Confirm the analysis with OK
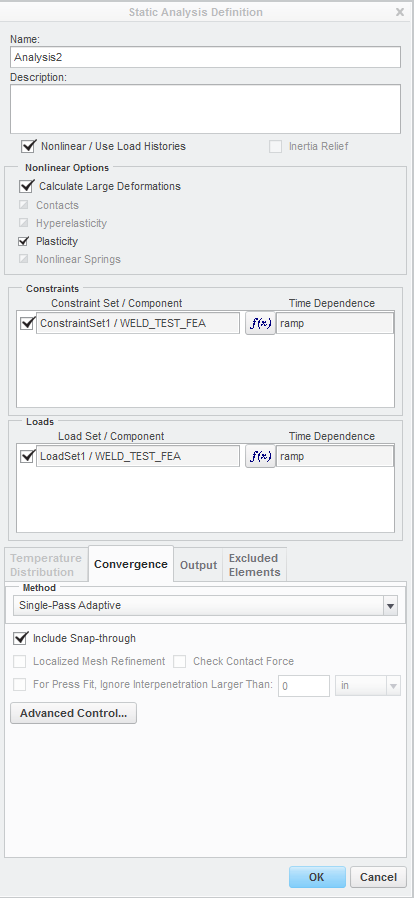 (x=317, y=877)
